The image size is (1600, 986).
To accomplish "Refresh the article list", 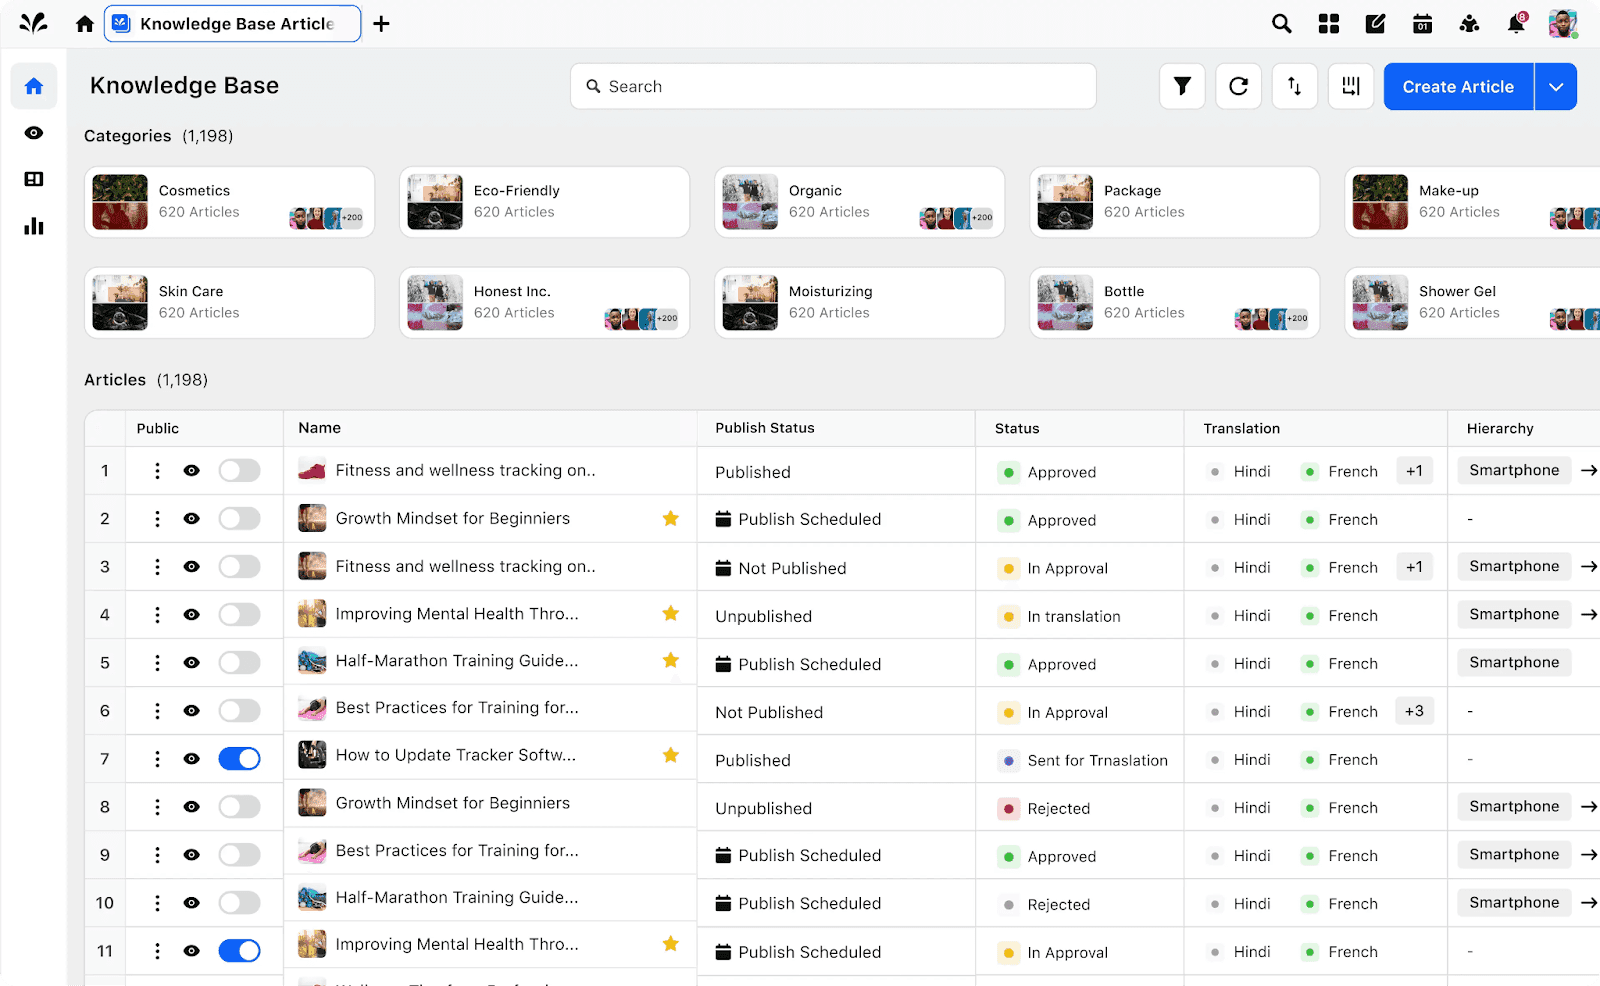I will click(1238, 86).
